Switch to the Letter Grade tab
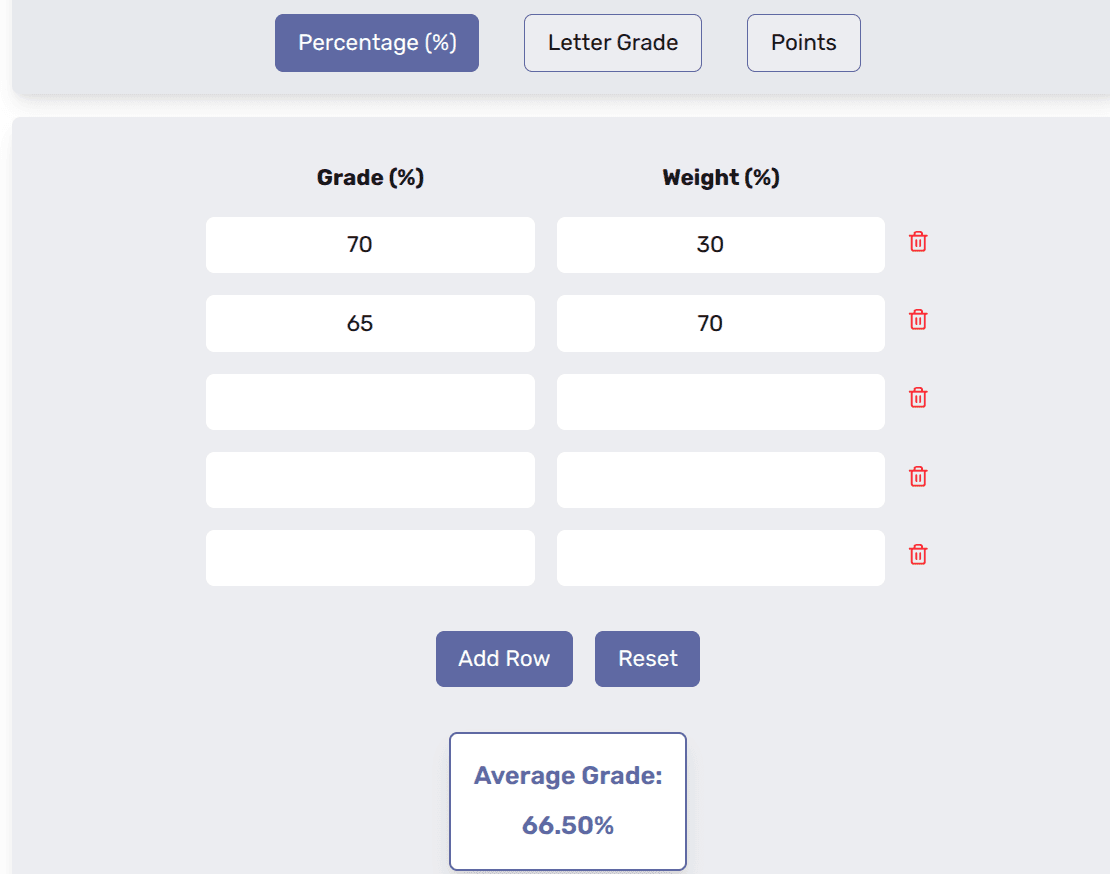This screenshot has width=1110, height=874. coord(612,42)
